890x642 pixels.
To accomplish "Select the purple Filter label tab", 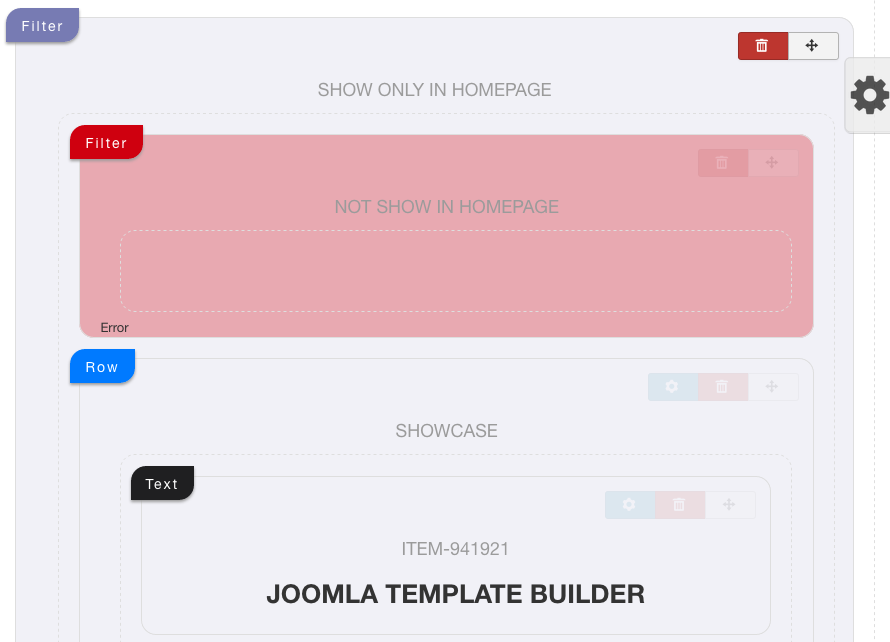I will [42, 26].
